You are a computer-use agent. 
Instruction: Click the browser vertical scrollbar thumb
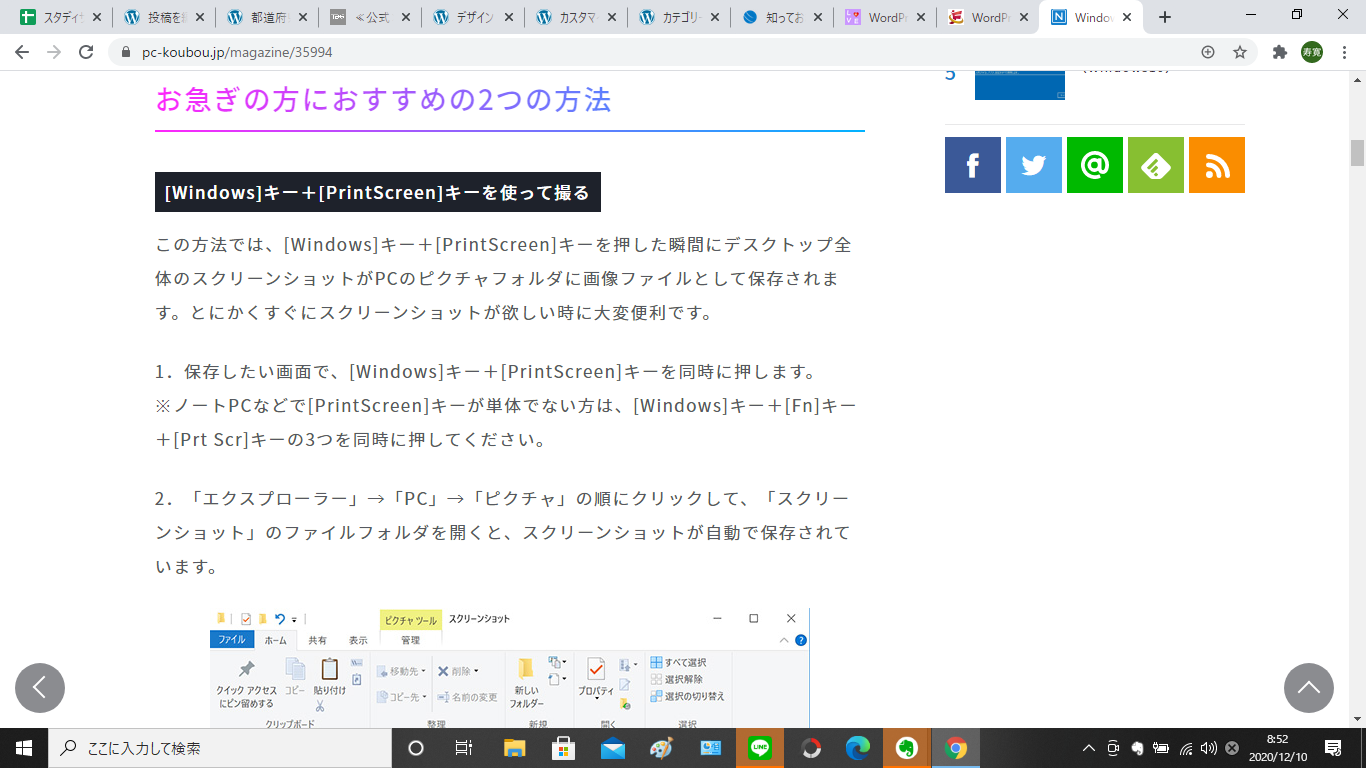1357,153
